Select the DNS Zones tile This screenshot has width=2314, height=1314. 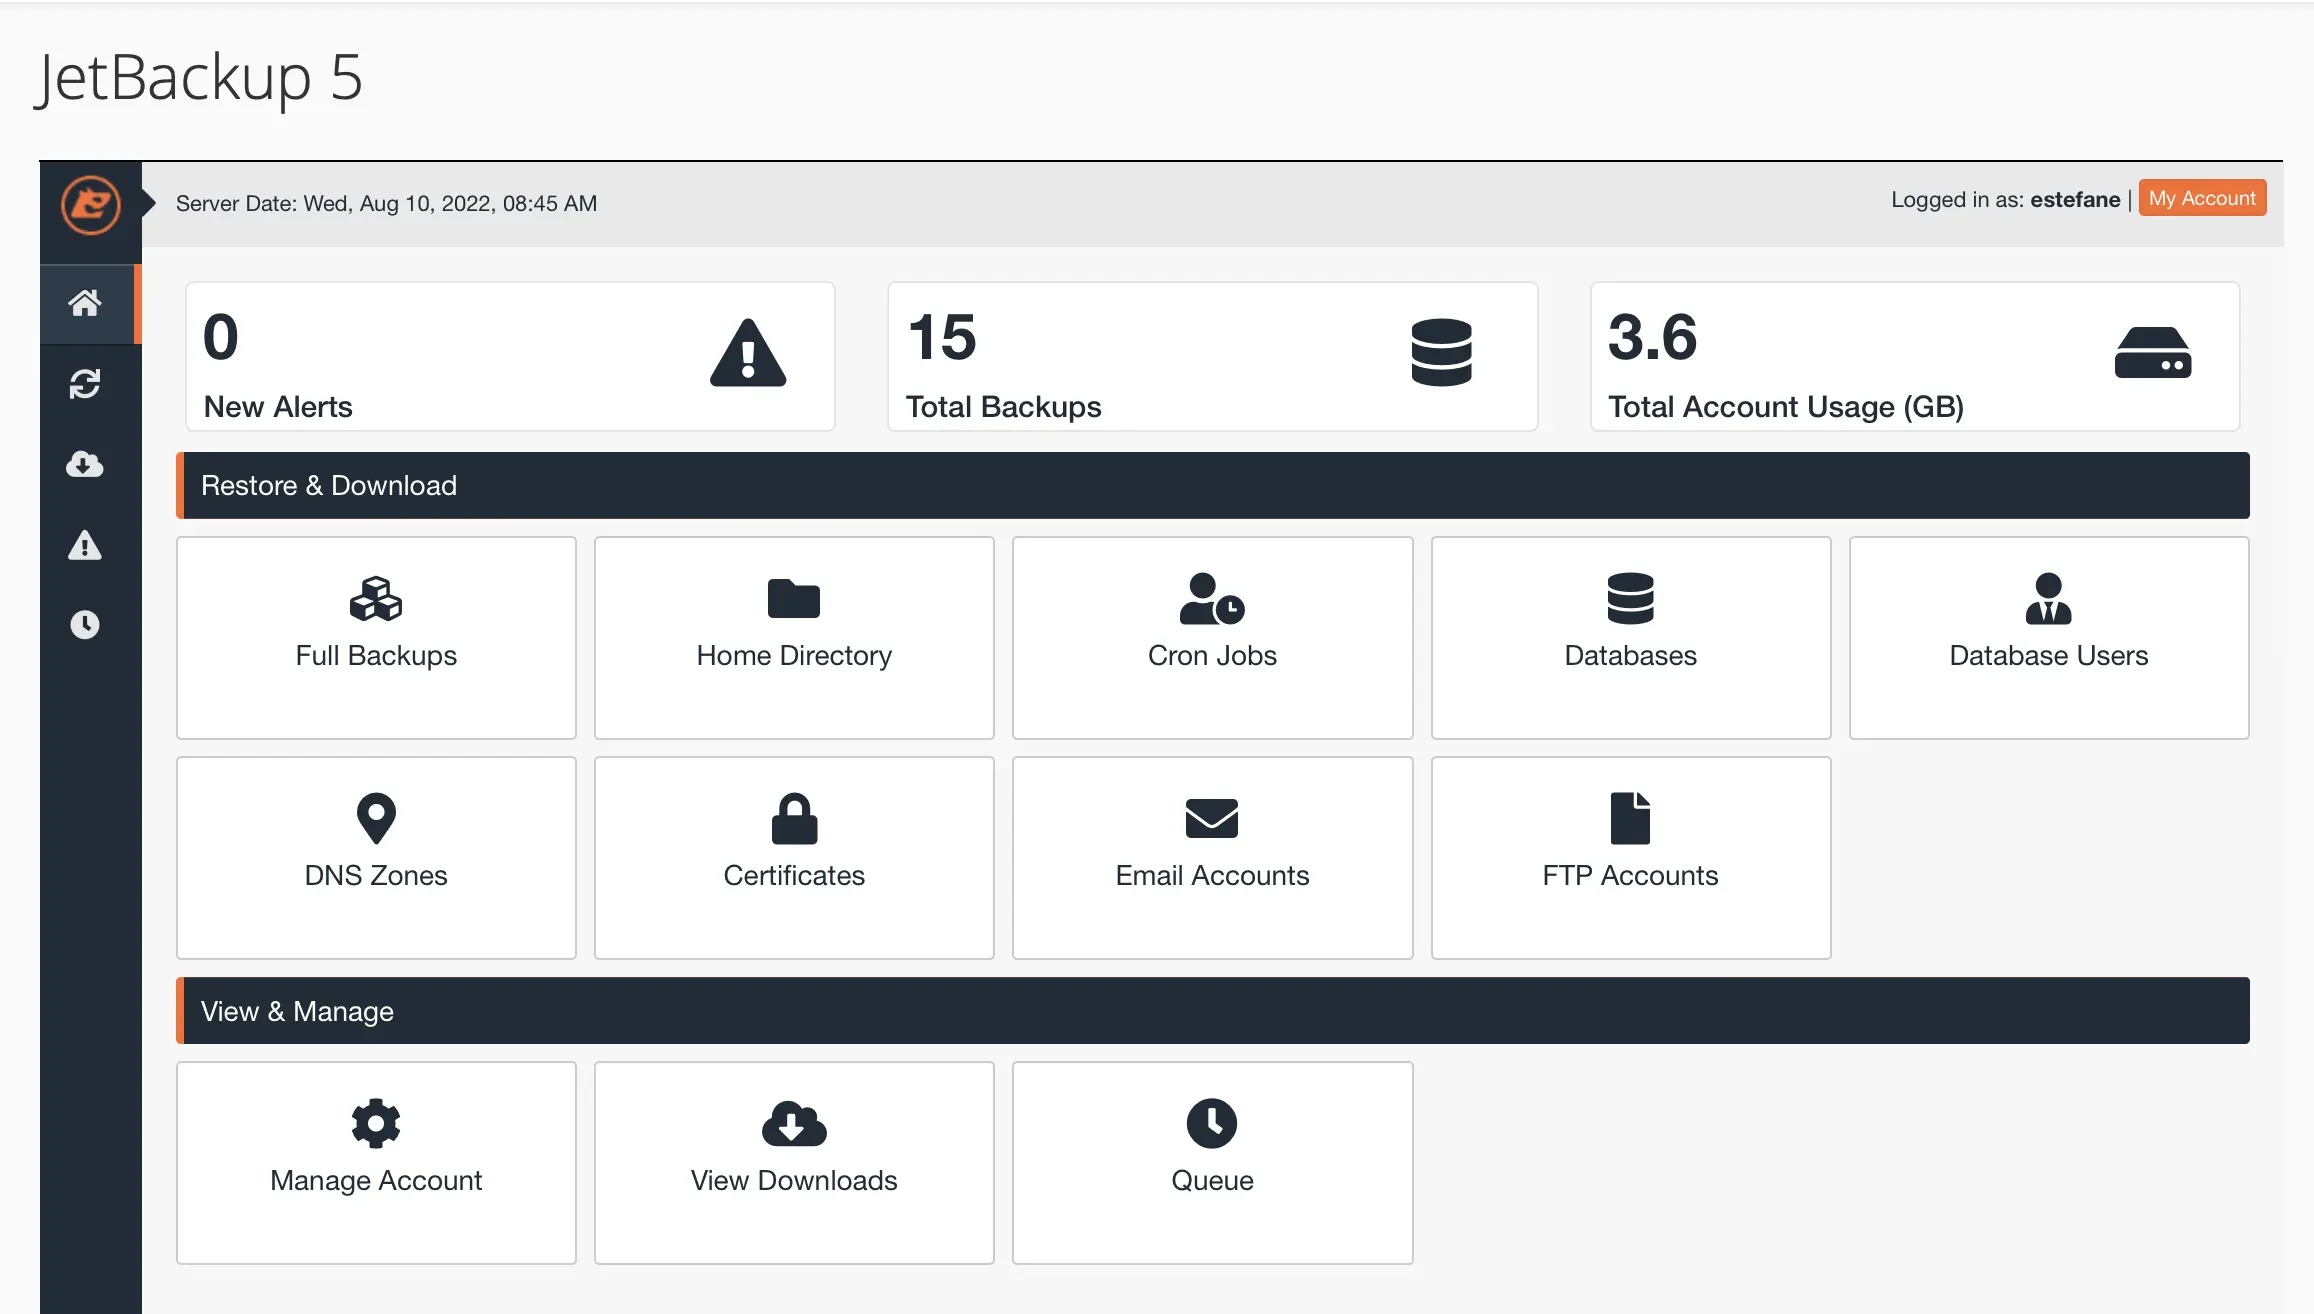[375, 857]
